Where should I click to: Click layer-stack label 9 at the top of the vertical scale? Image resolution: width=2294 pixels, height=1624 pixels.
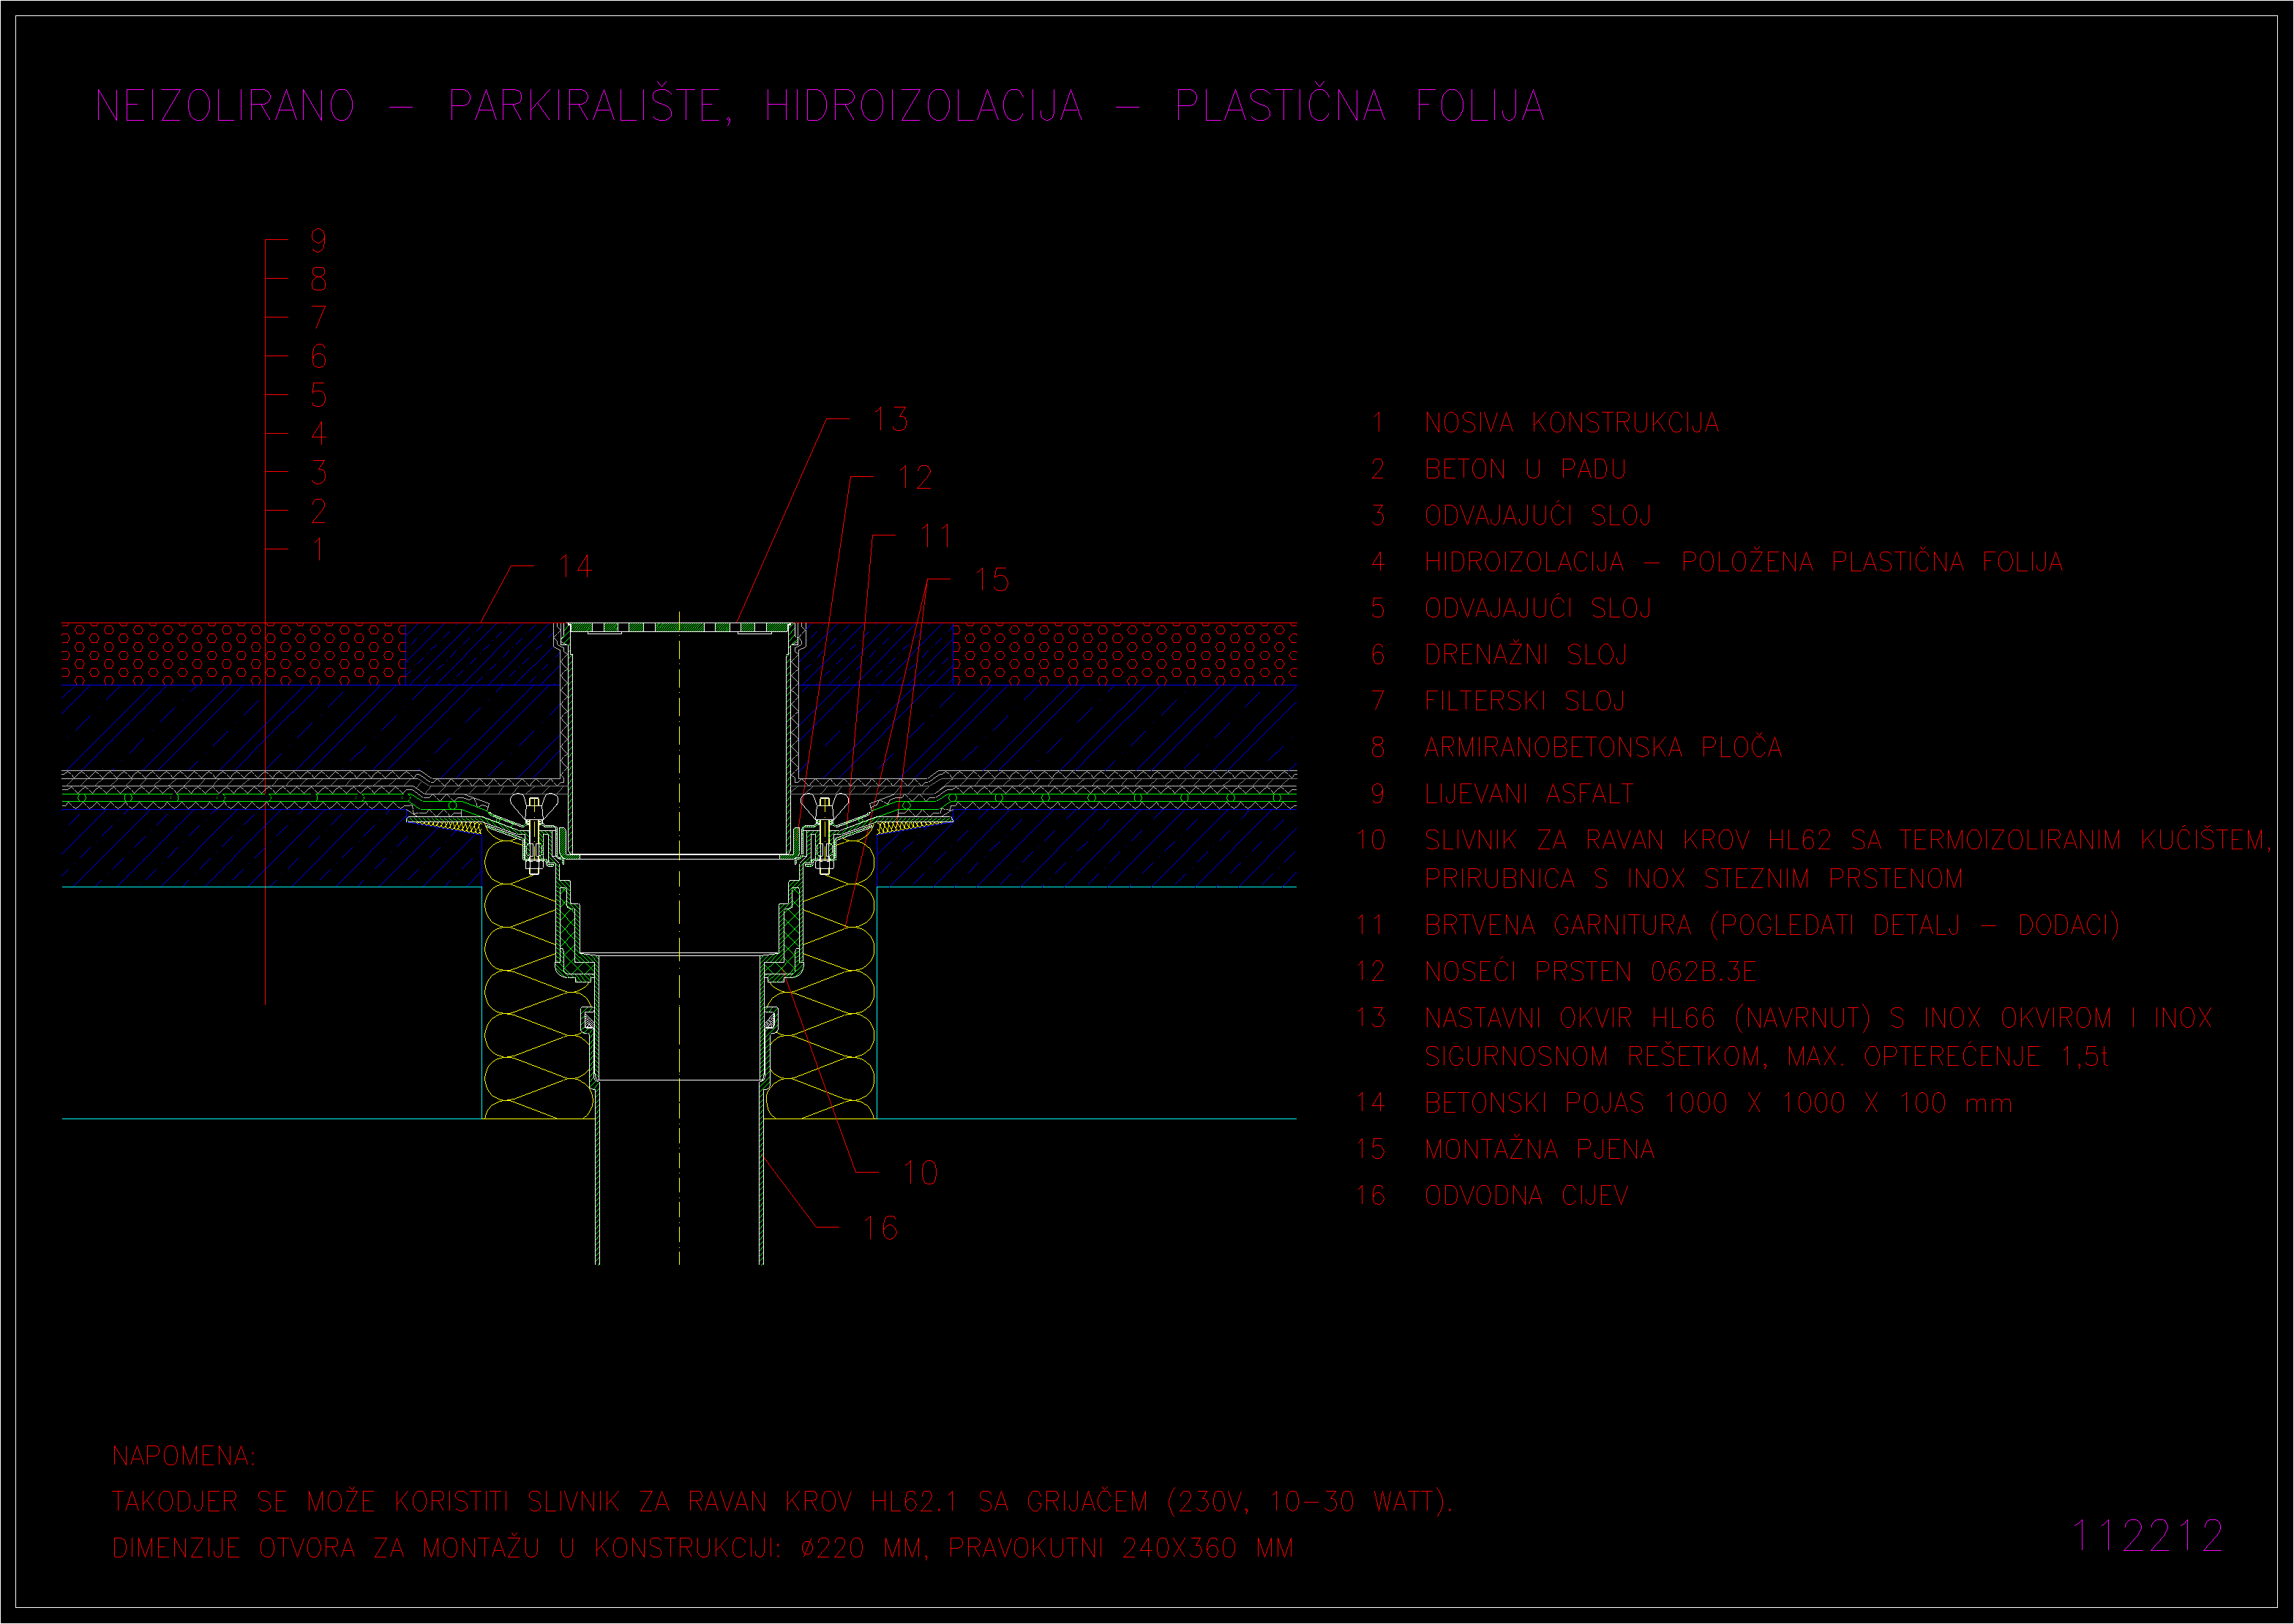tap(318, 240)
